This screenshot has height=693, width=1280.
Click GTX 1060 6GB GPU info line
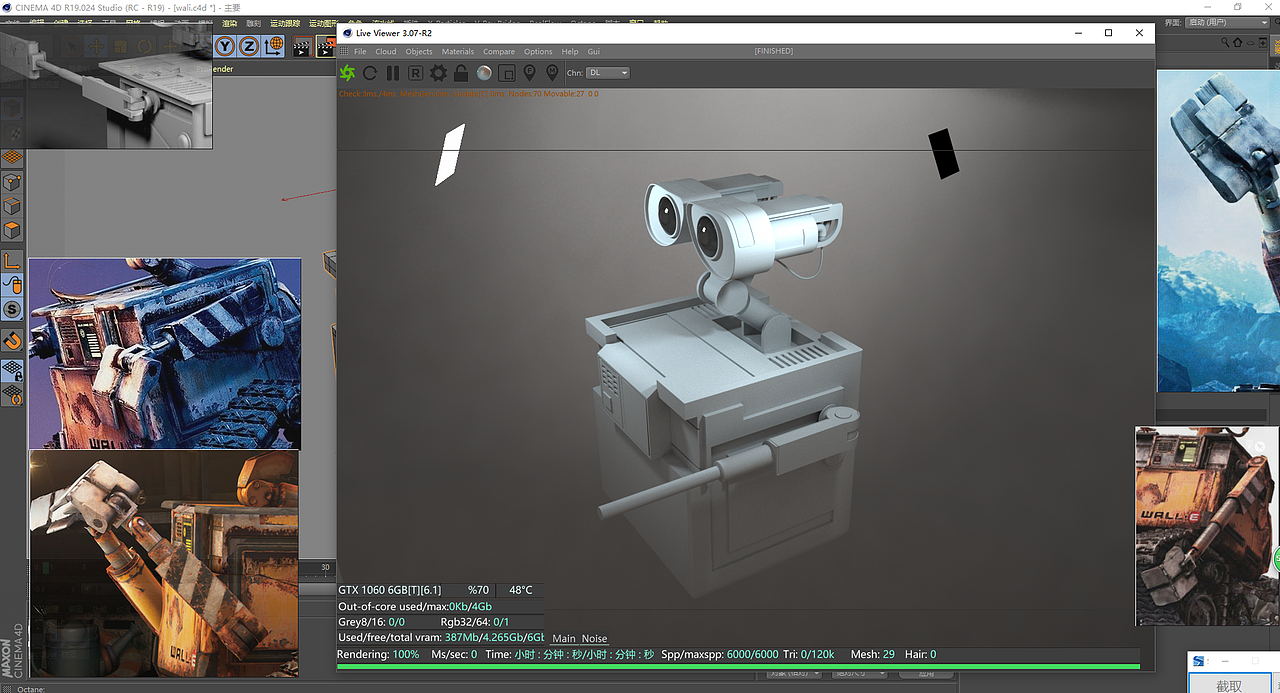(389, 590)
